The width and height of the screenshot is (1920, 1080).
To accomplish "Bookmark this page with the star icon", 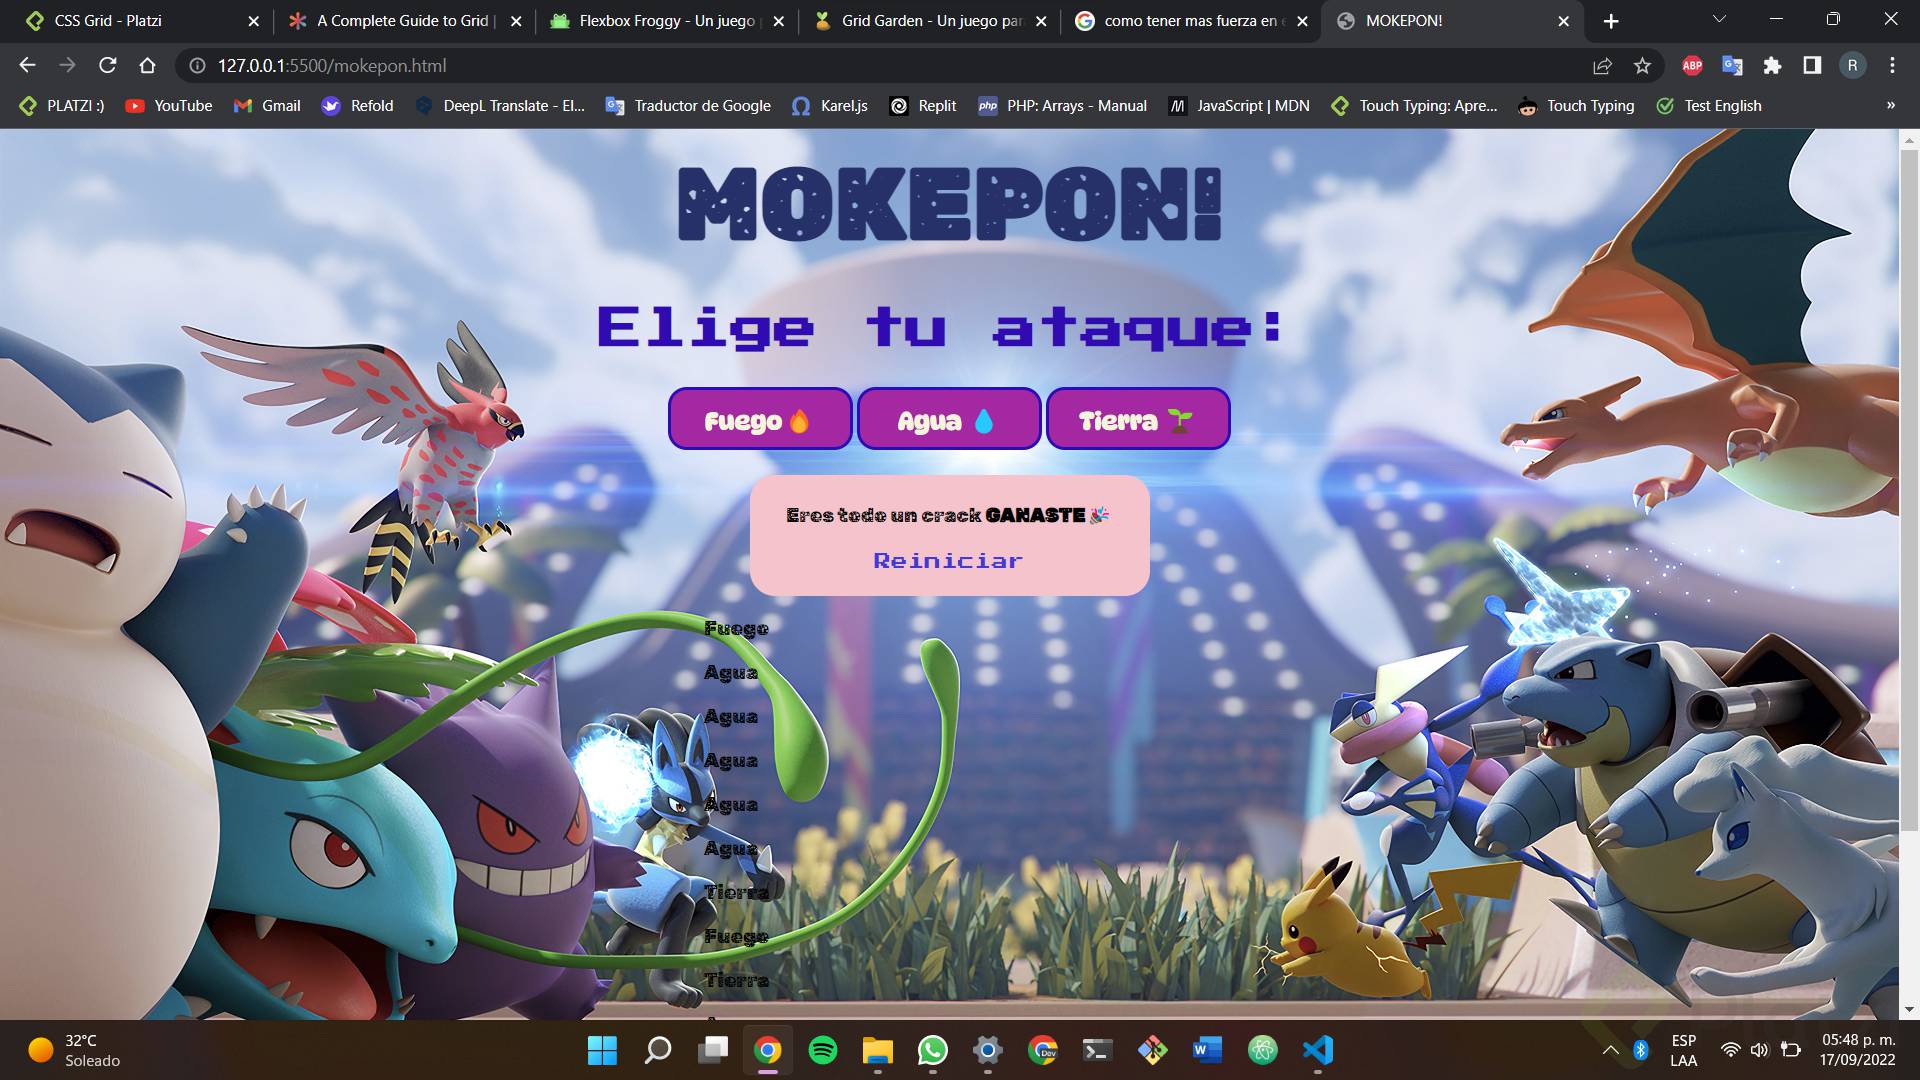I will click(x=1641, y=66).
